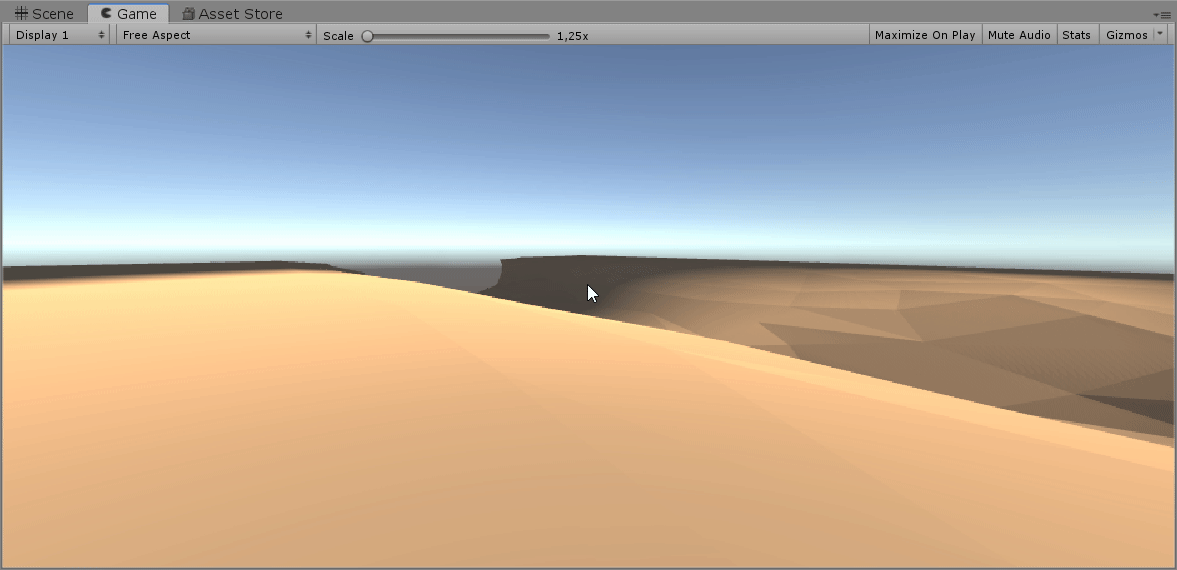Click the 1,25x scale value

[572, 35]
